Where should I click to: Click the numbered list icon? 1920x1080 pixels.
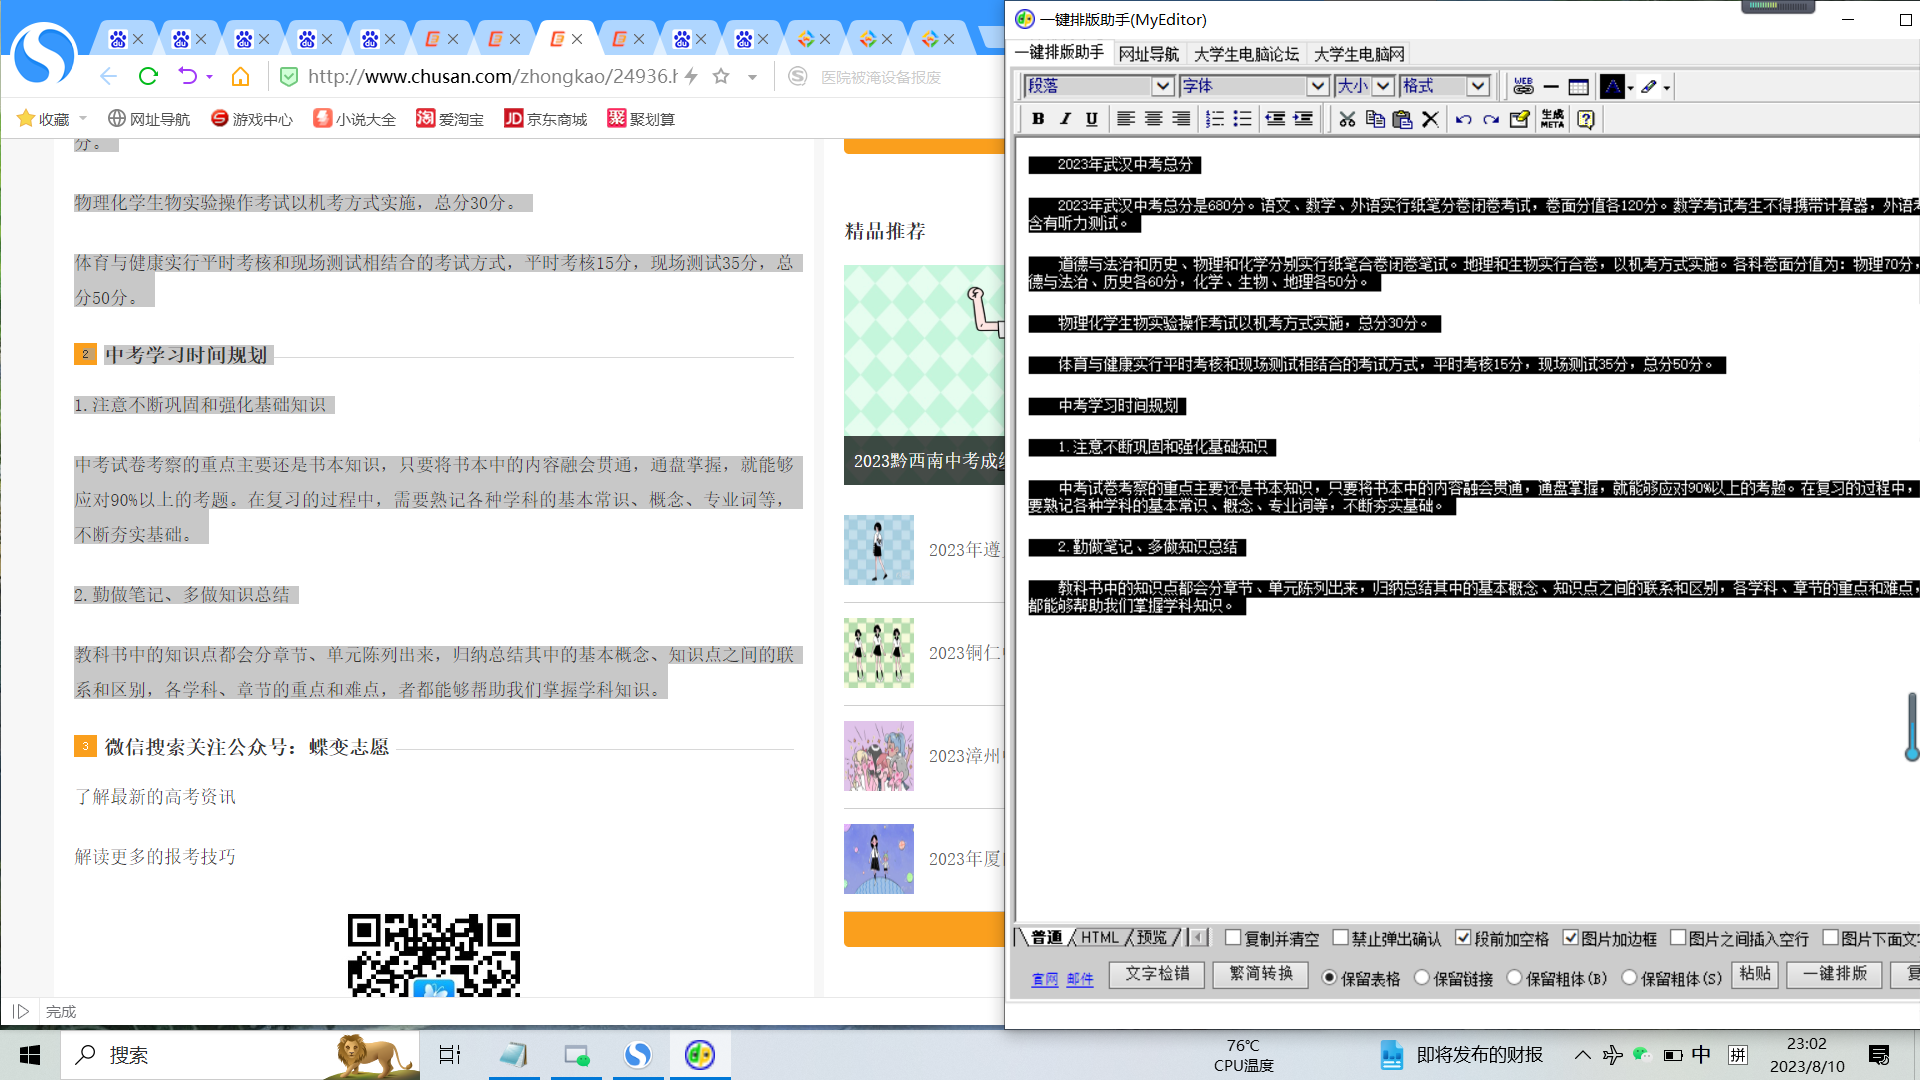(x=1214, y=119)
